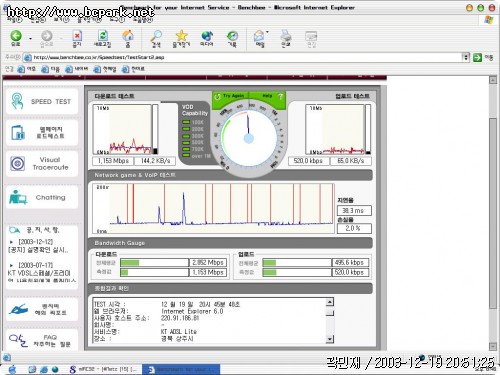Open the Favorites menu

[89, 20]
